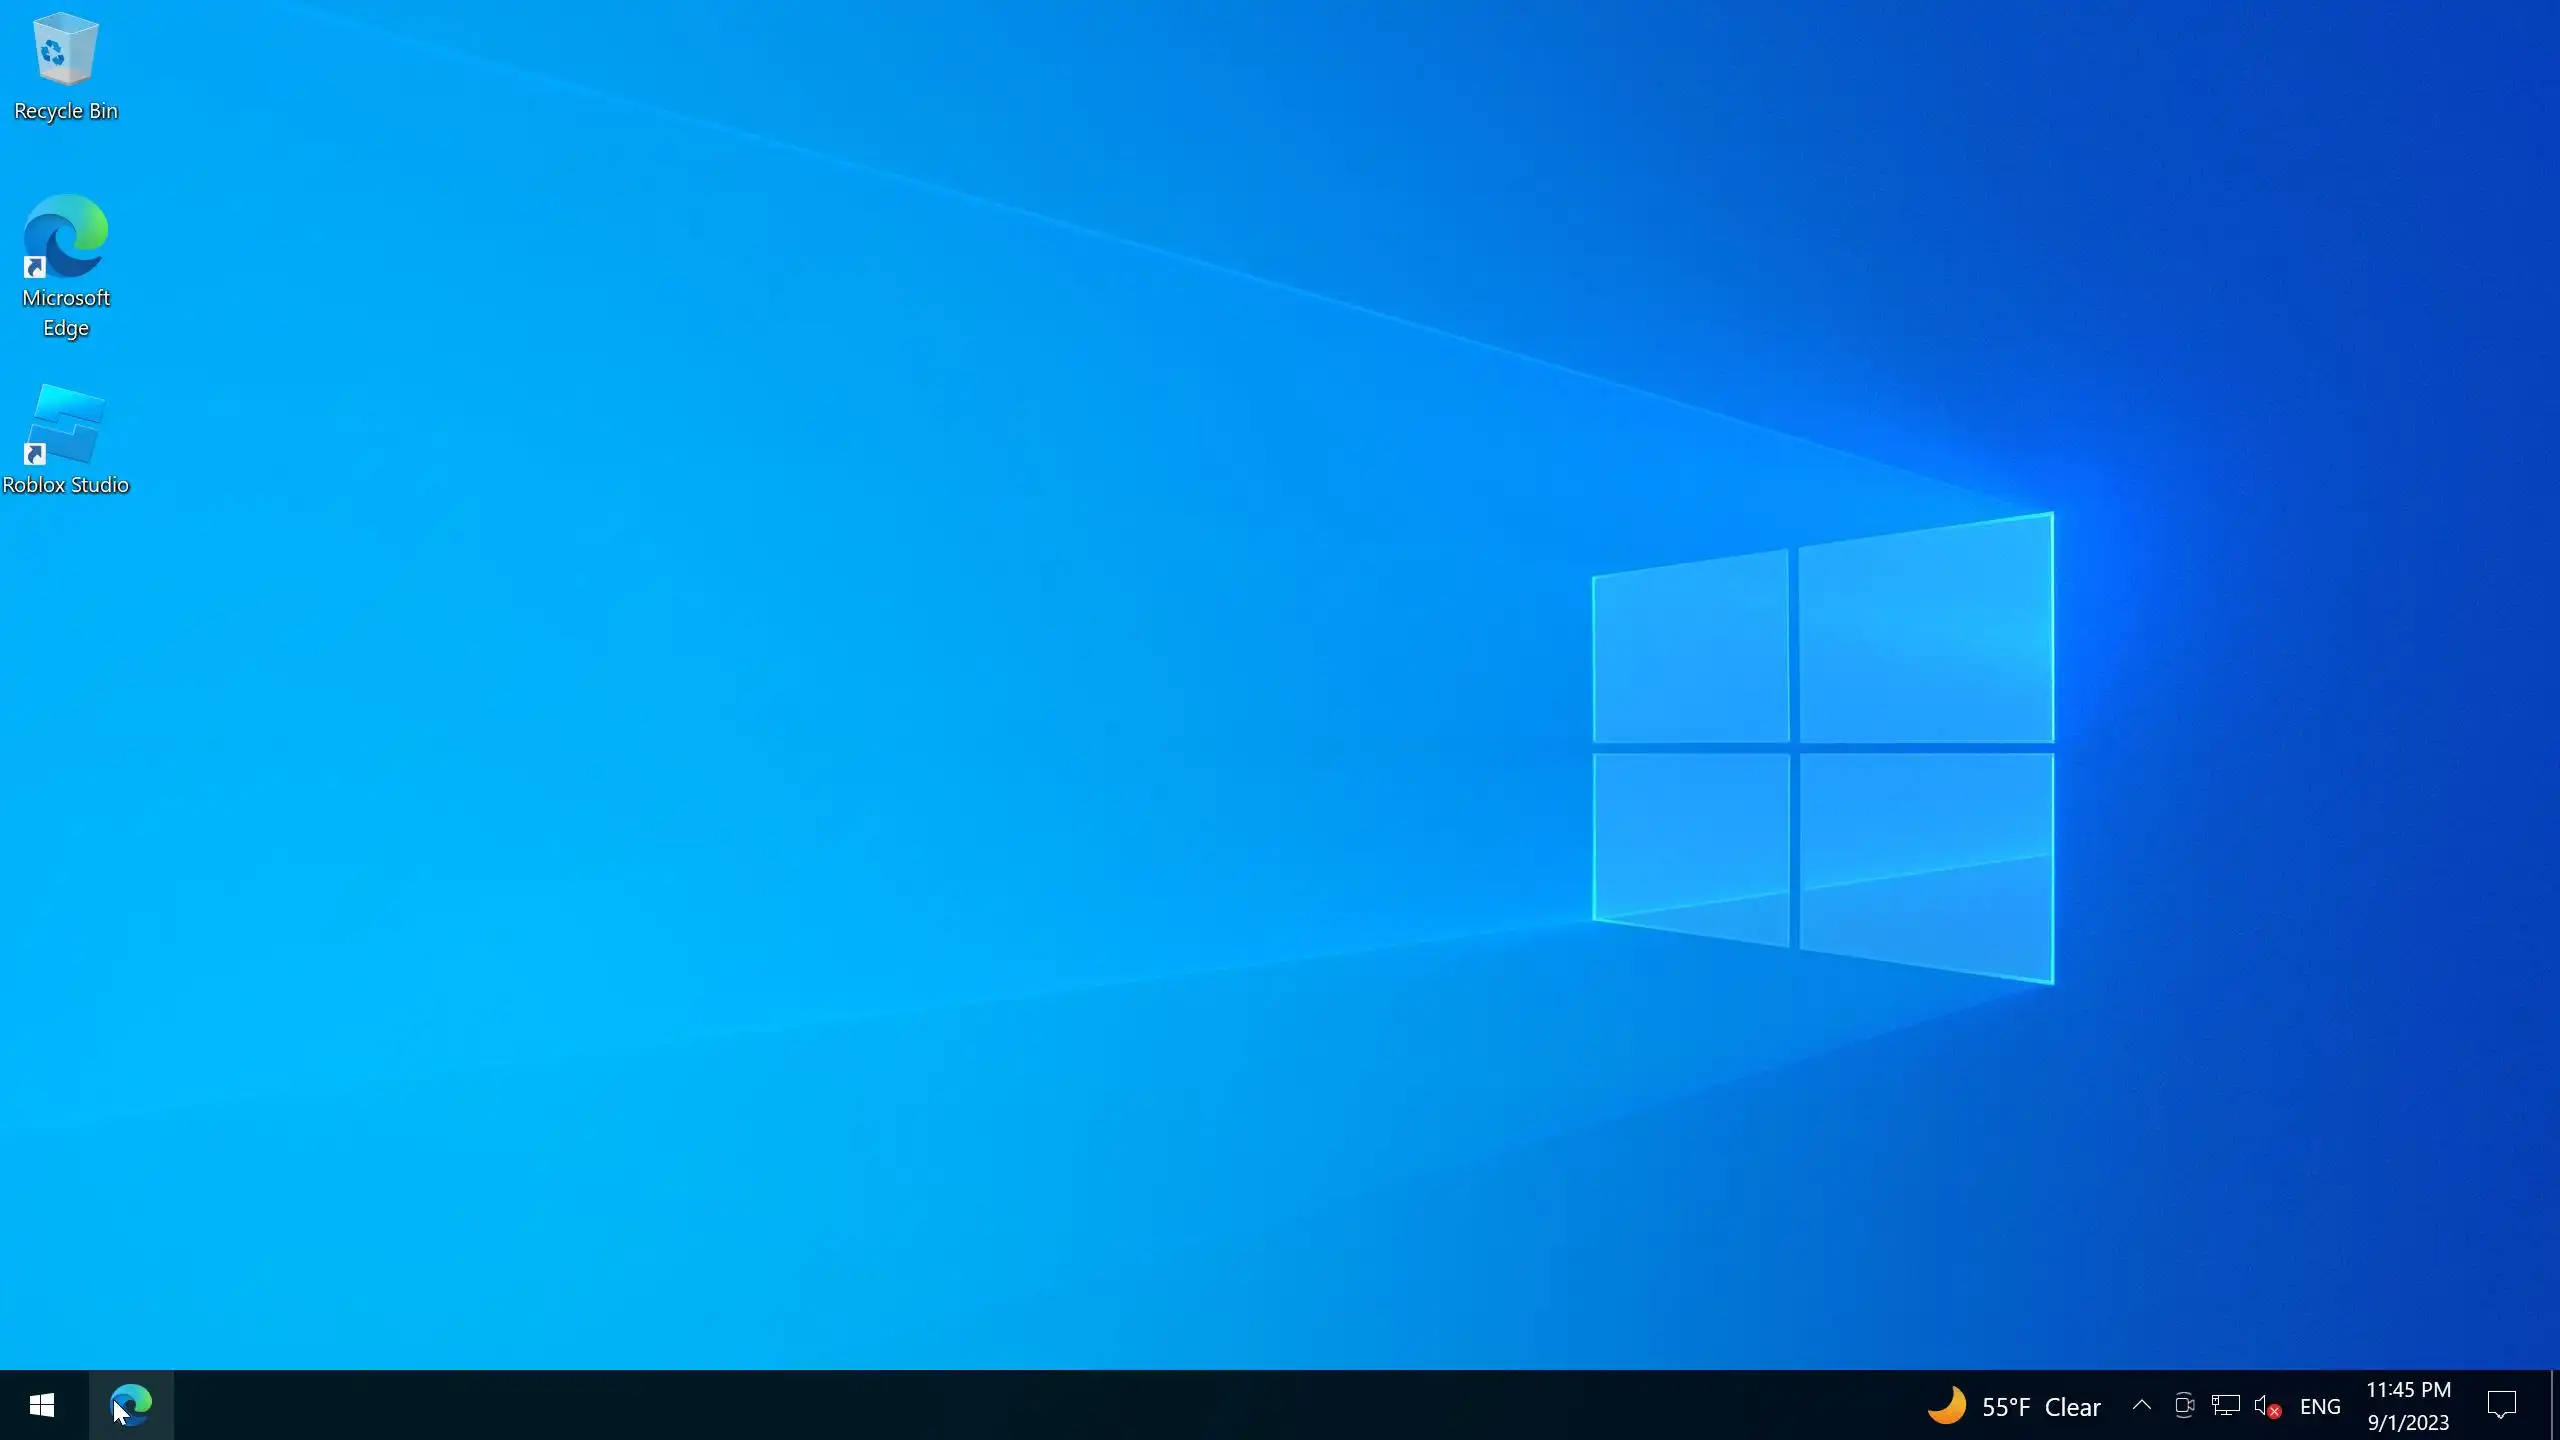Click the Meet Now camera tray icon

[x=2184, y=1405]
